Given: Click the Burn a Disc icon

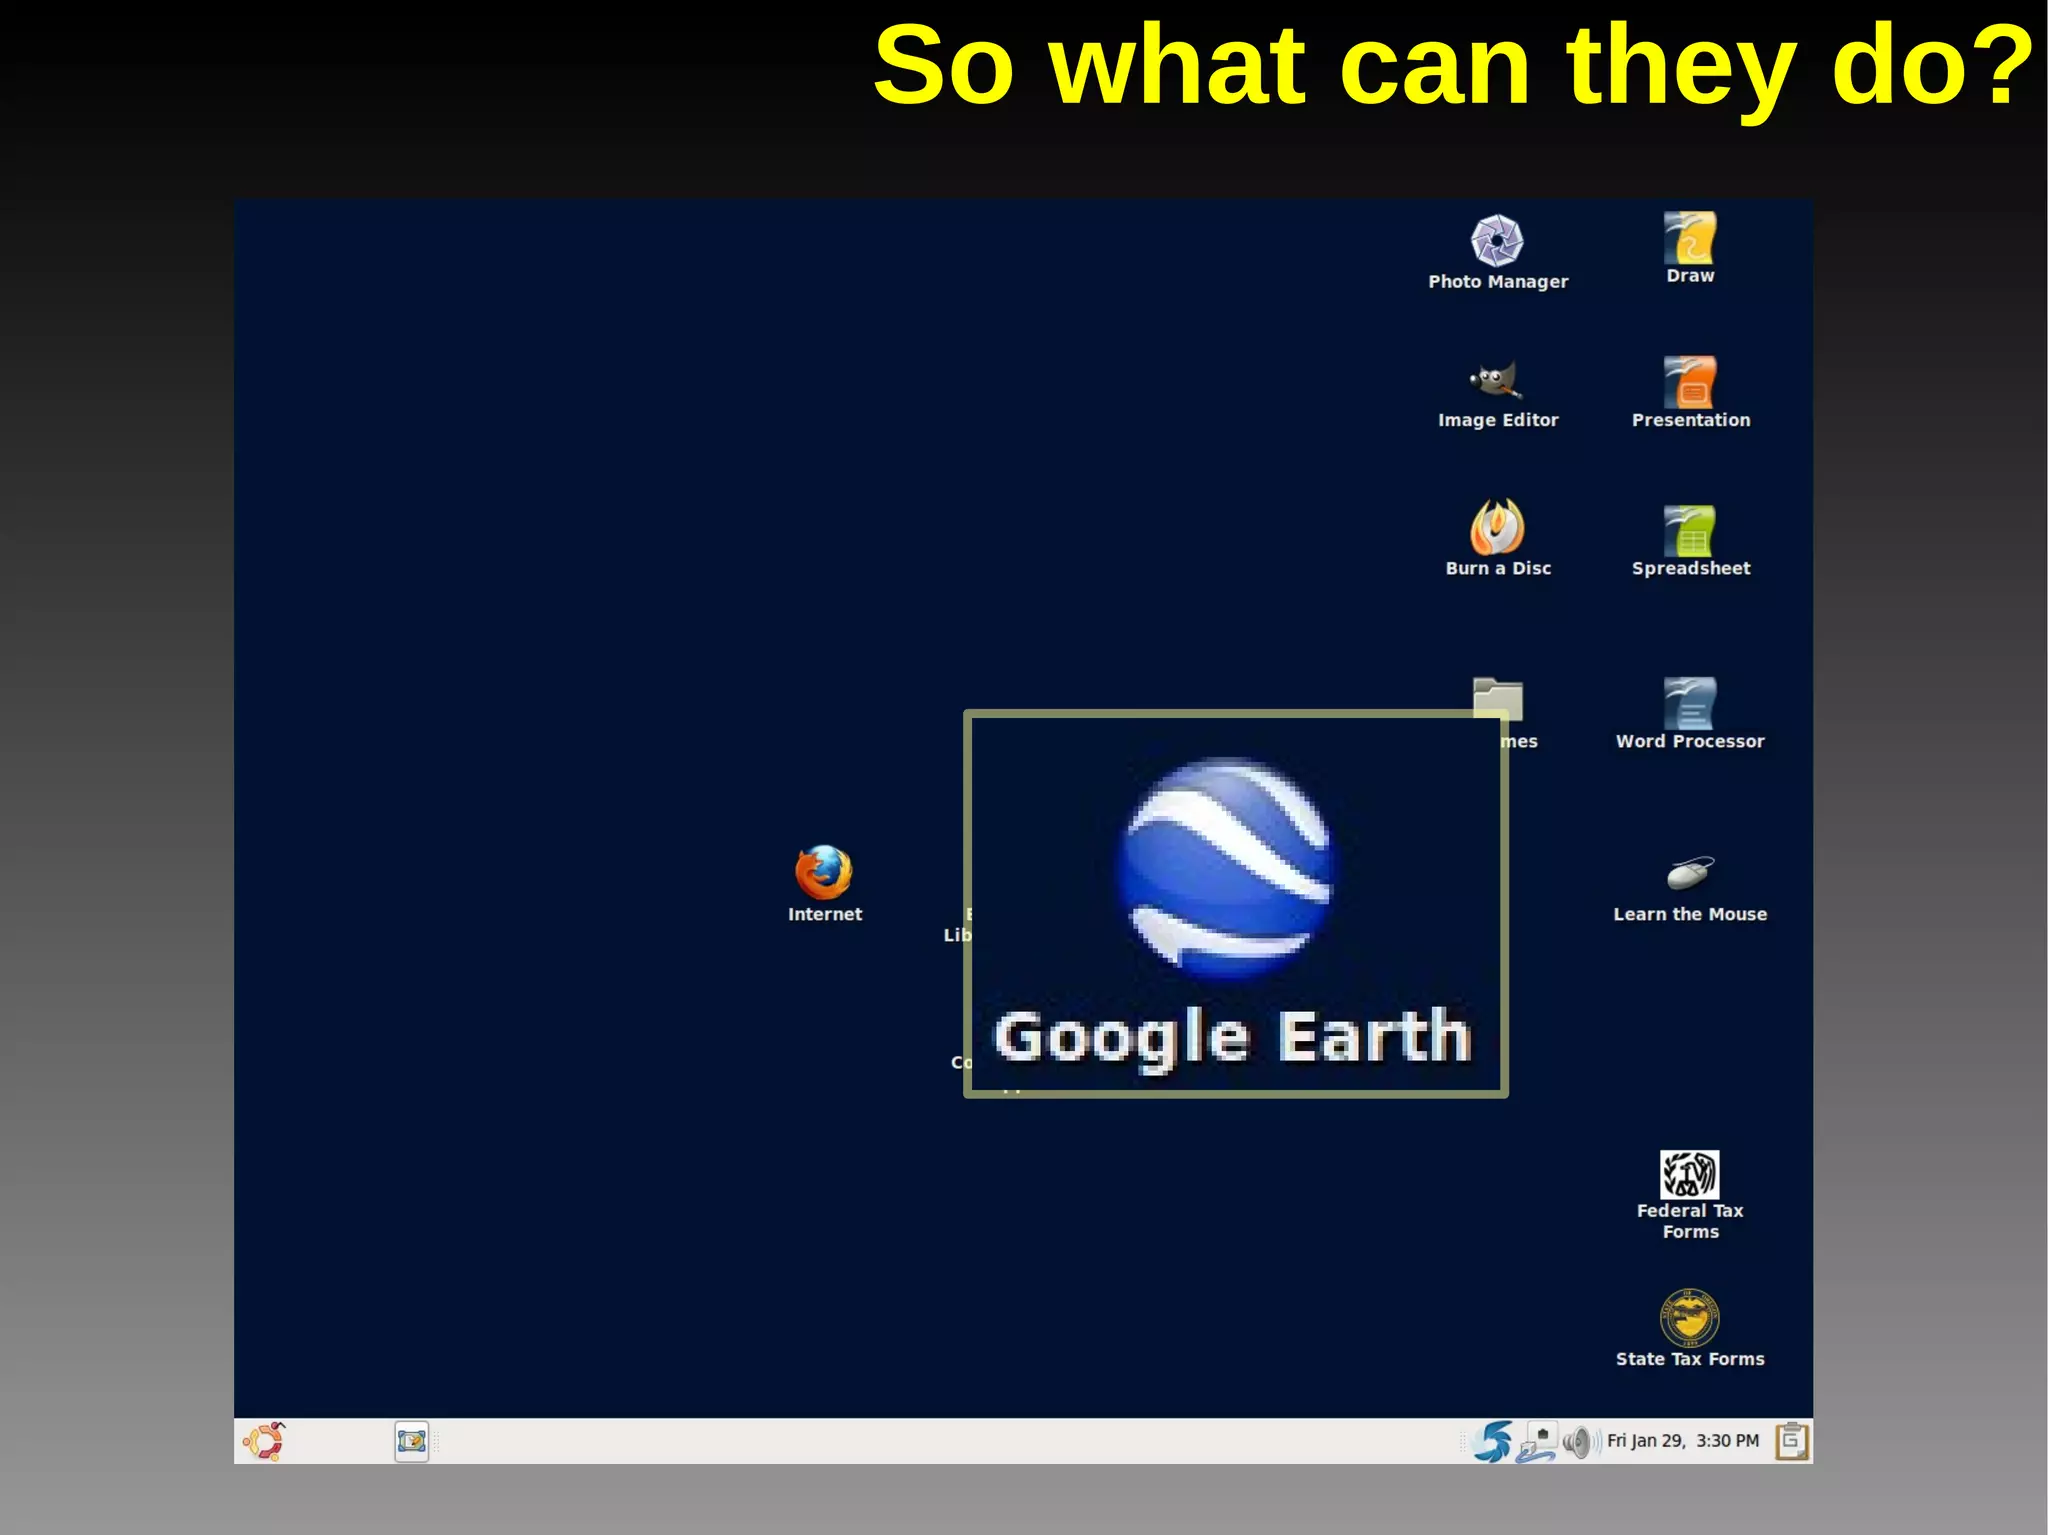Looking at the screenshot, I should 1497,527.
